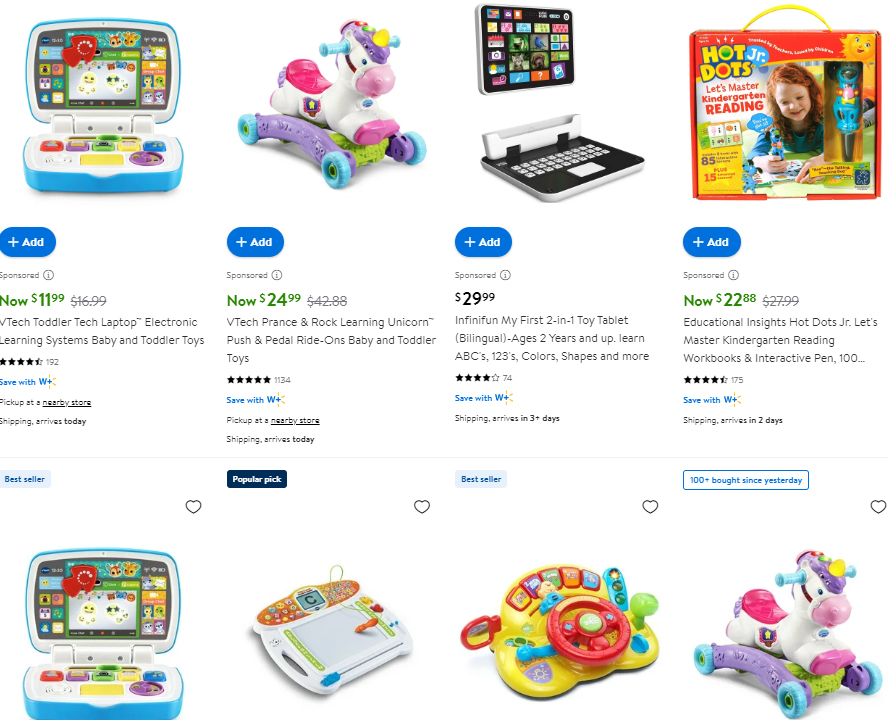Click the Infinifun tablet and keyboard image
The width and height of the screenshot is (888, 720).
[x=558, y=103]
